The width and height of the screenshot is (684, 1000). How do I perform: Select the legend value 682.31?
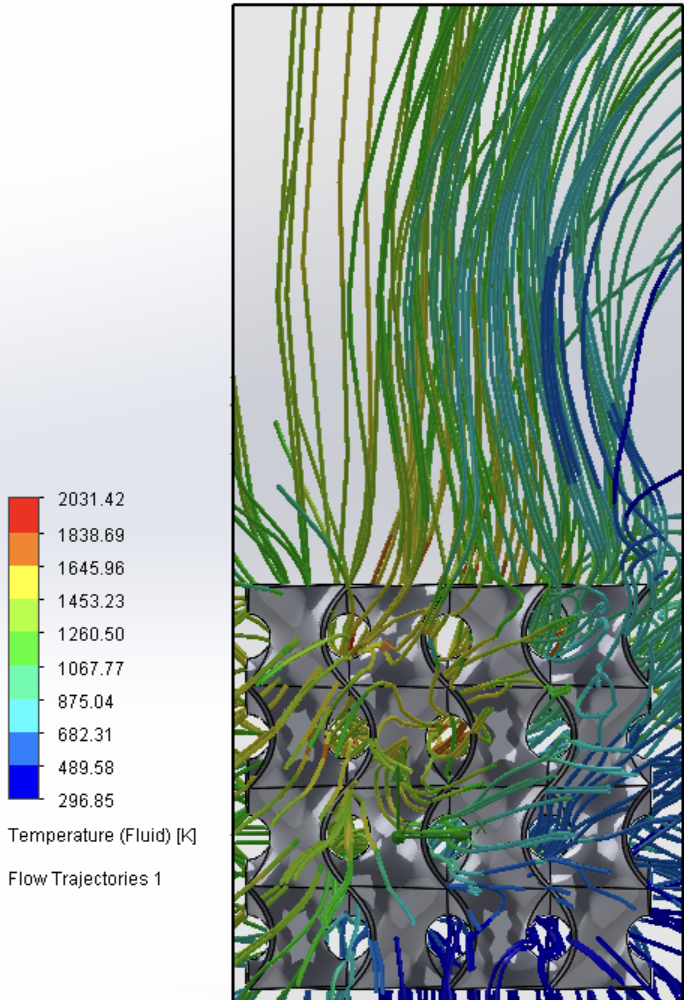86,735
